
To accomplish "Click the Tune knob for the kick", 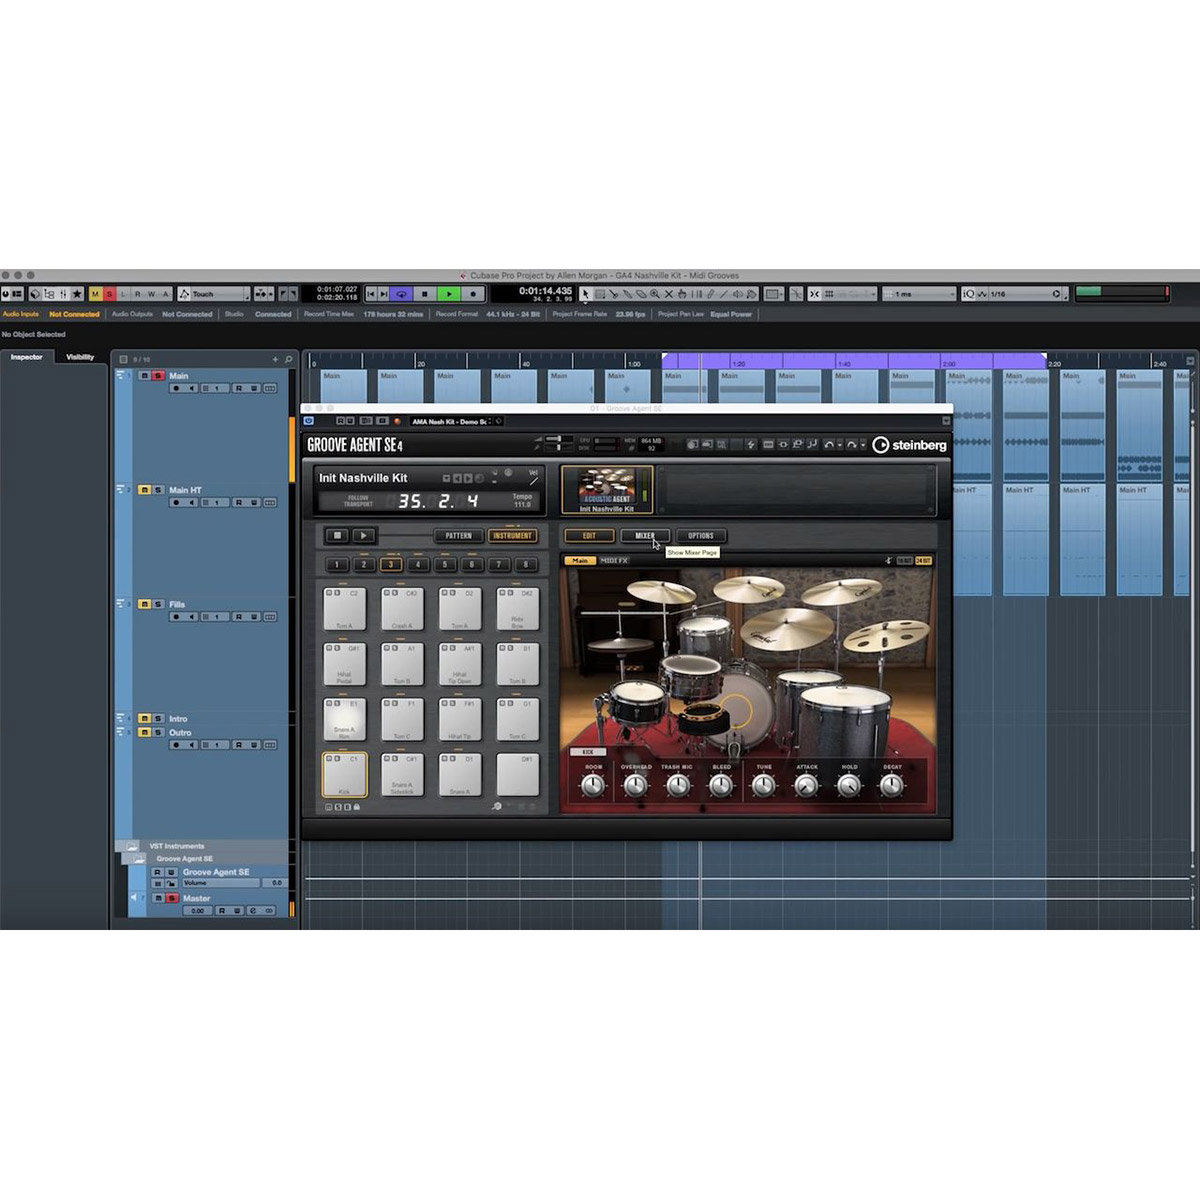I will click(x=764, y=786).
